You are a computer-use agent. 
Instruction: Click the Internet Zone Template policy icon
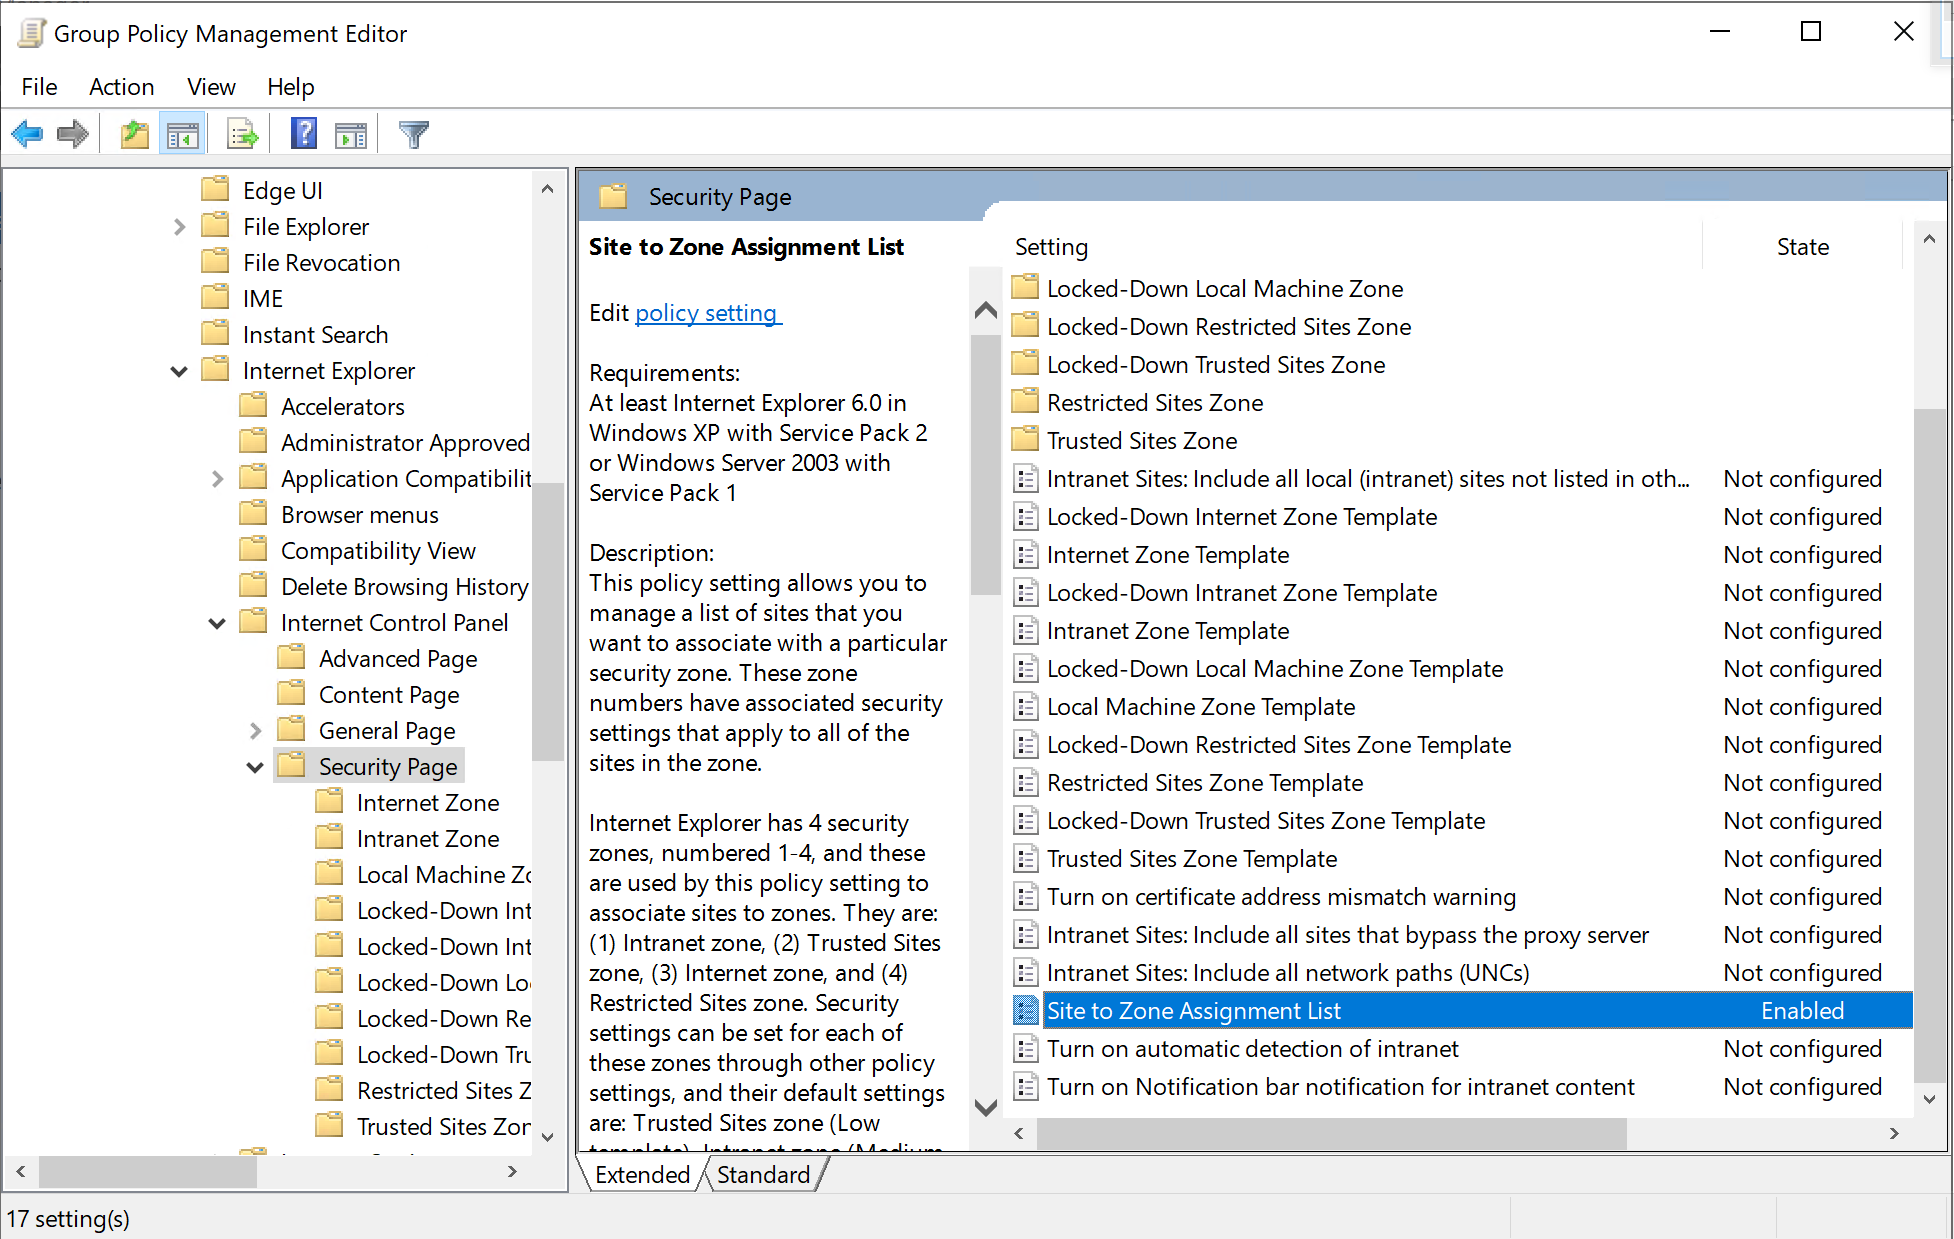point(1025,554)
